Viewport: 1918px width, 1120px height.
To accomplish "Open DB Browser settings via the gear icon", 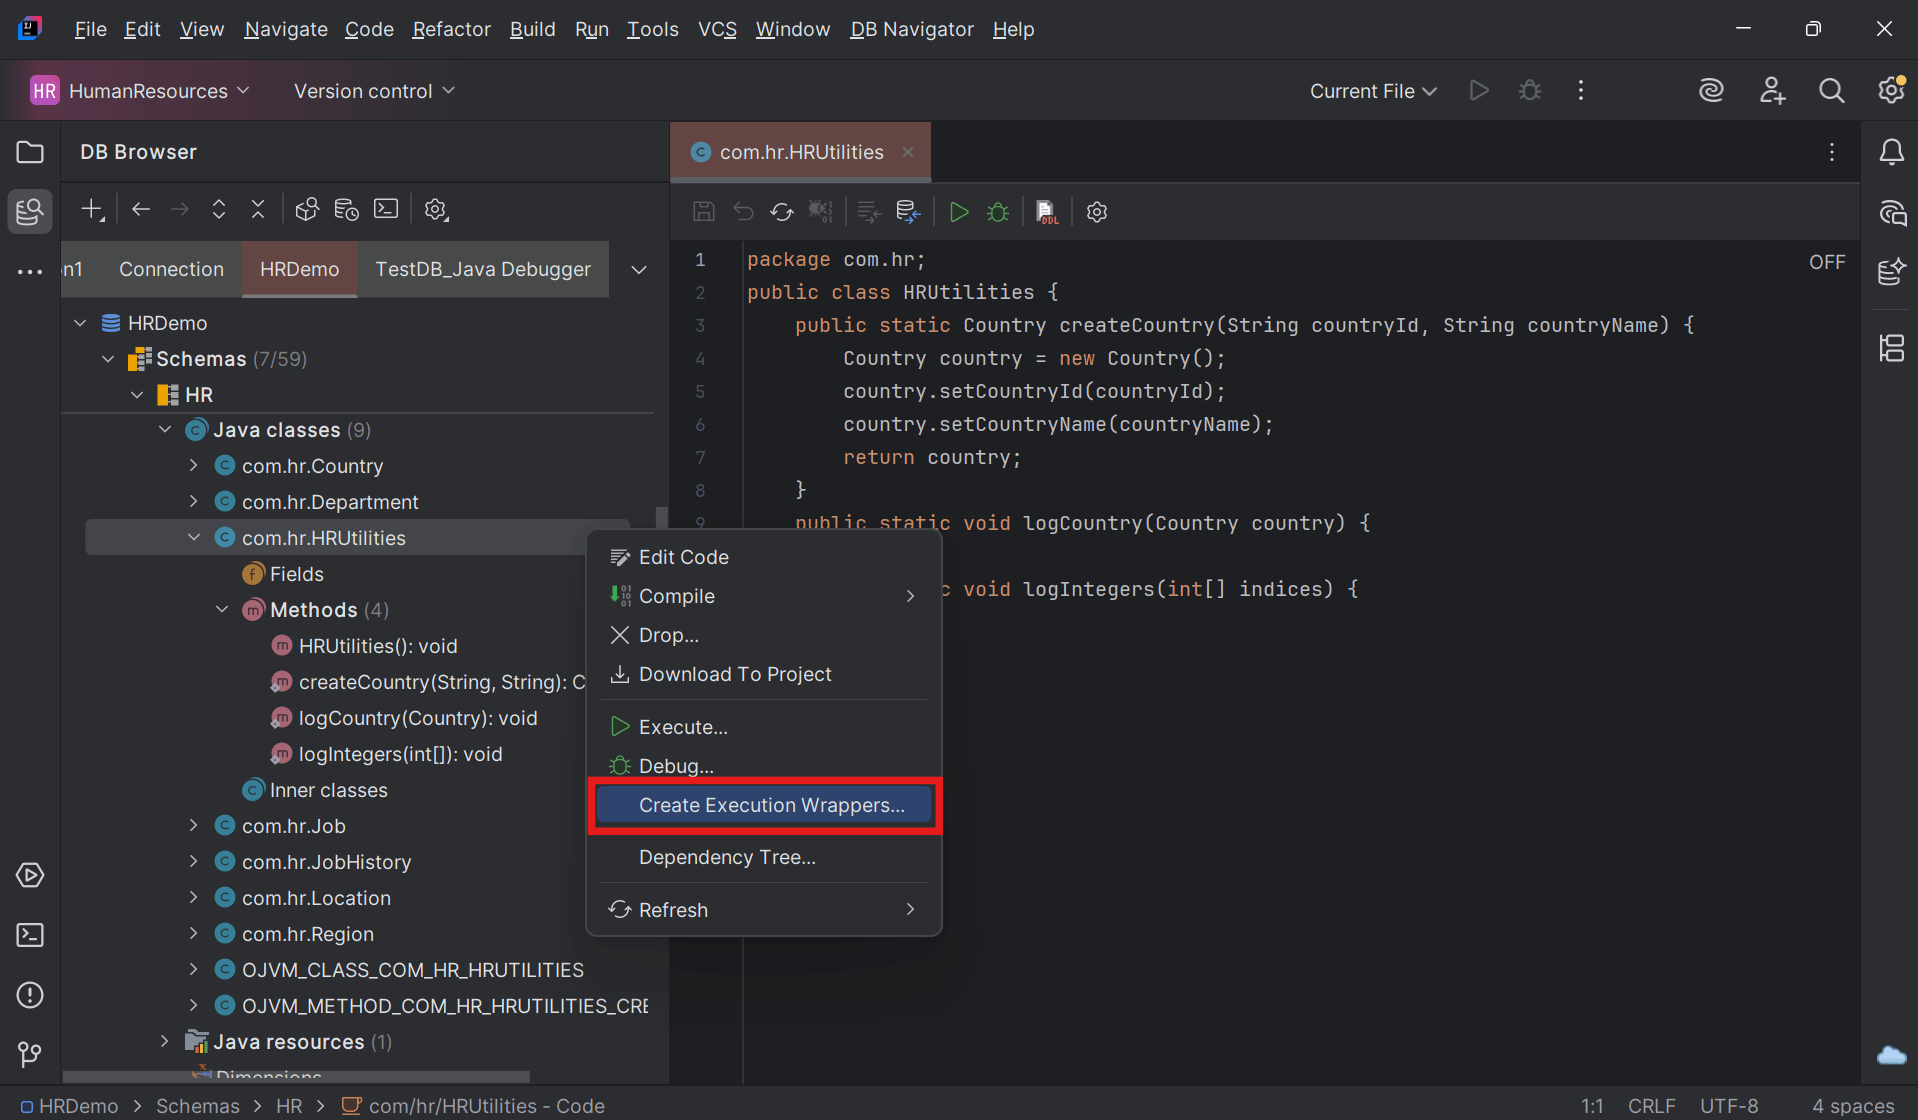I will click(436, 209).
